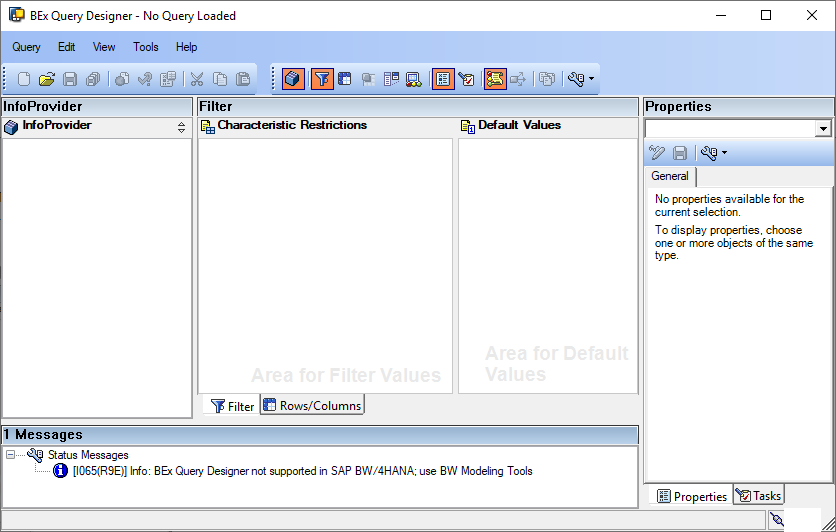Toggle the InfoProvider view cube icon

[x=293, y=79]
